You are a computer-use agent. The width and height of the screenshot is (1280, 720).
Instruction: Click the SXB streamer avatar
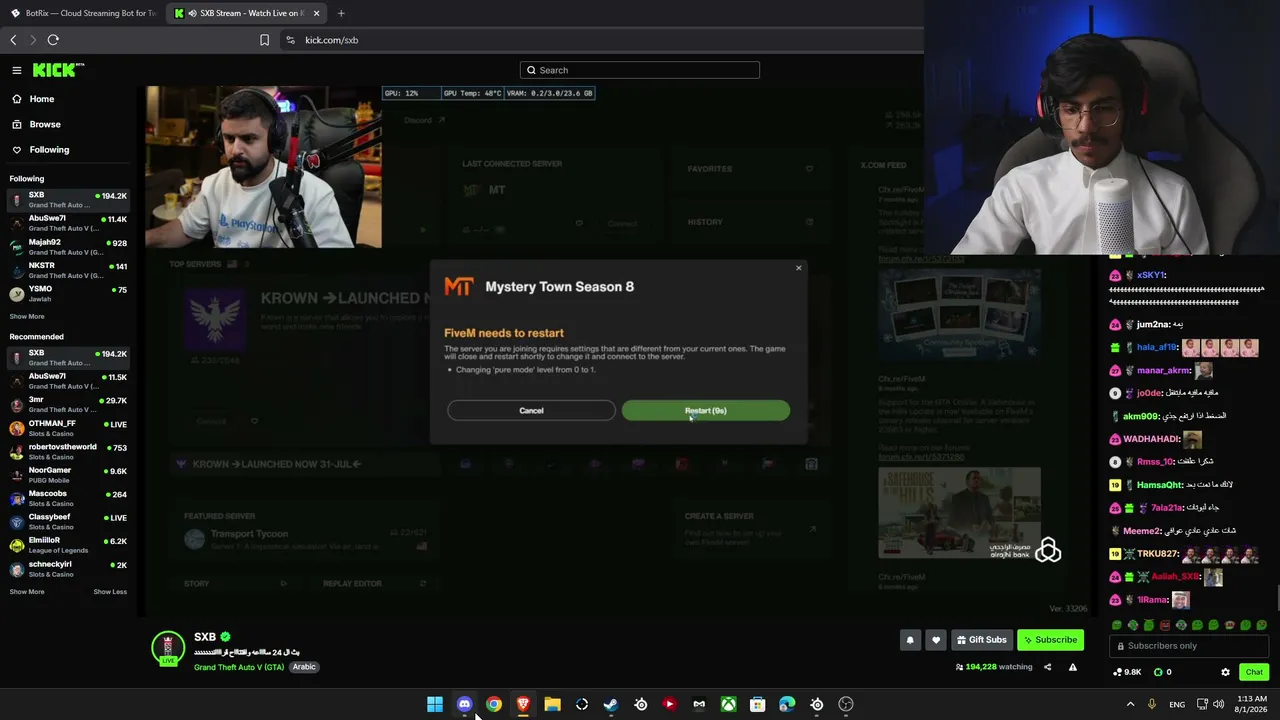tap(168, 647)
